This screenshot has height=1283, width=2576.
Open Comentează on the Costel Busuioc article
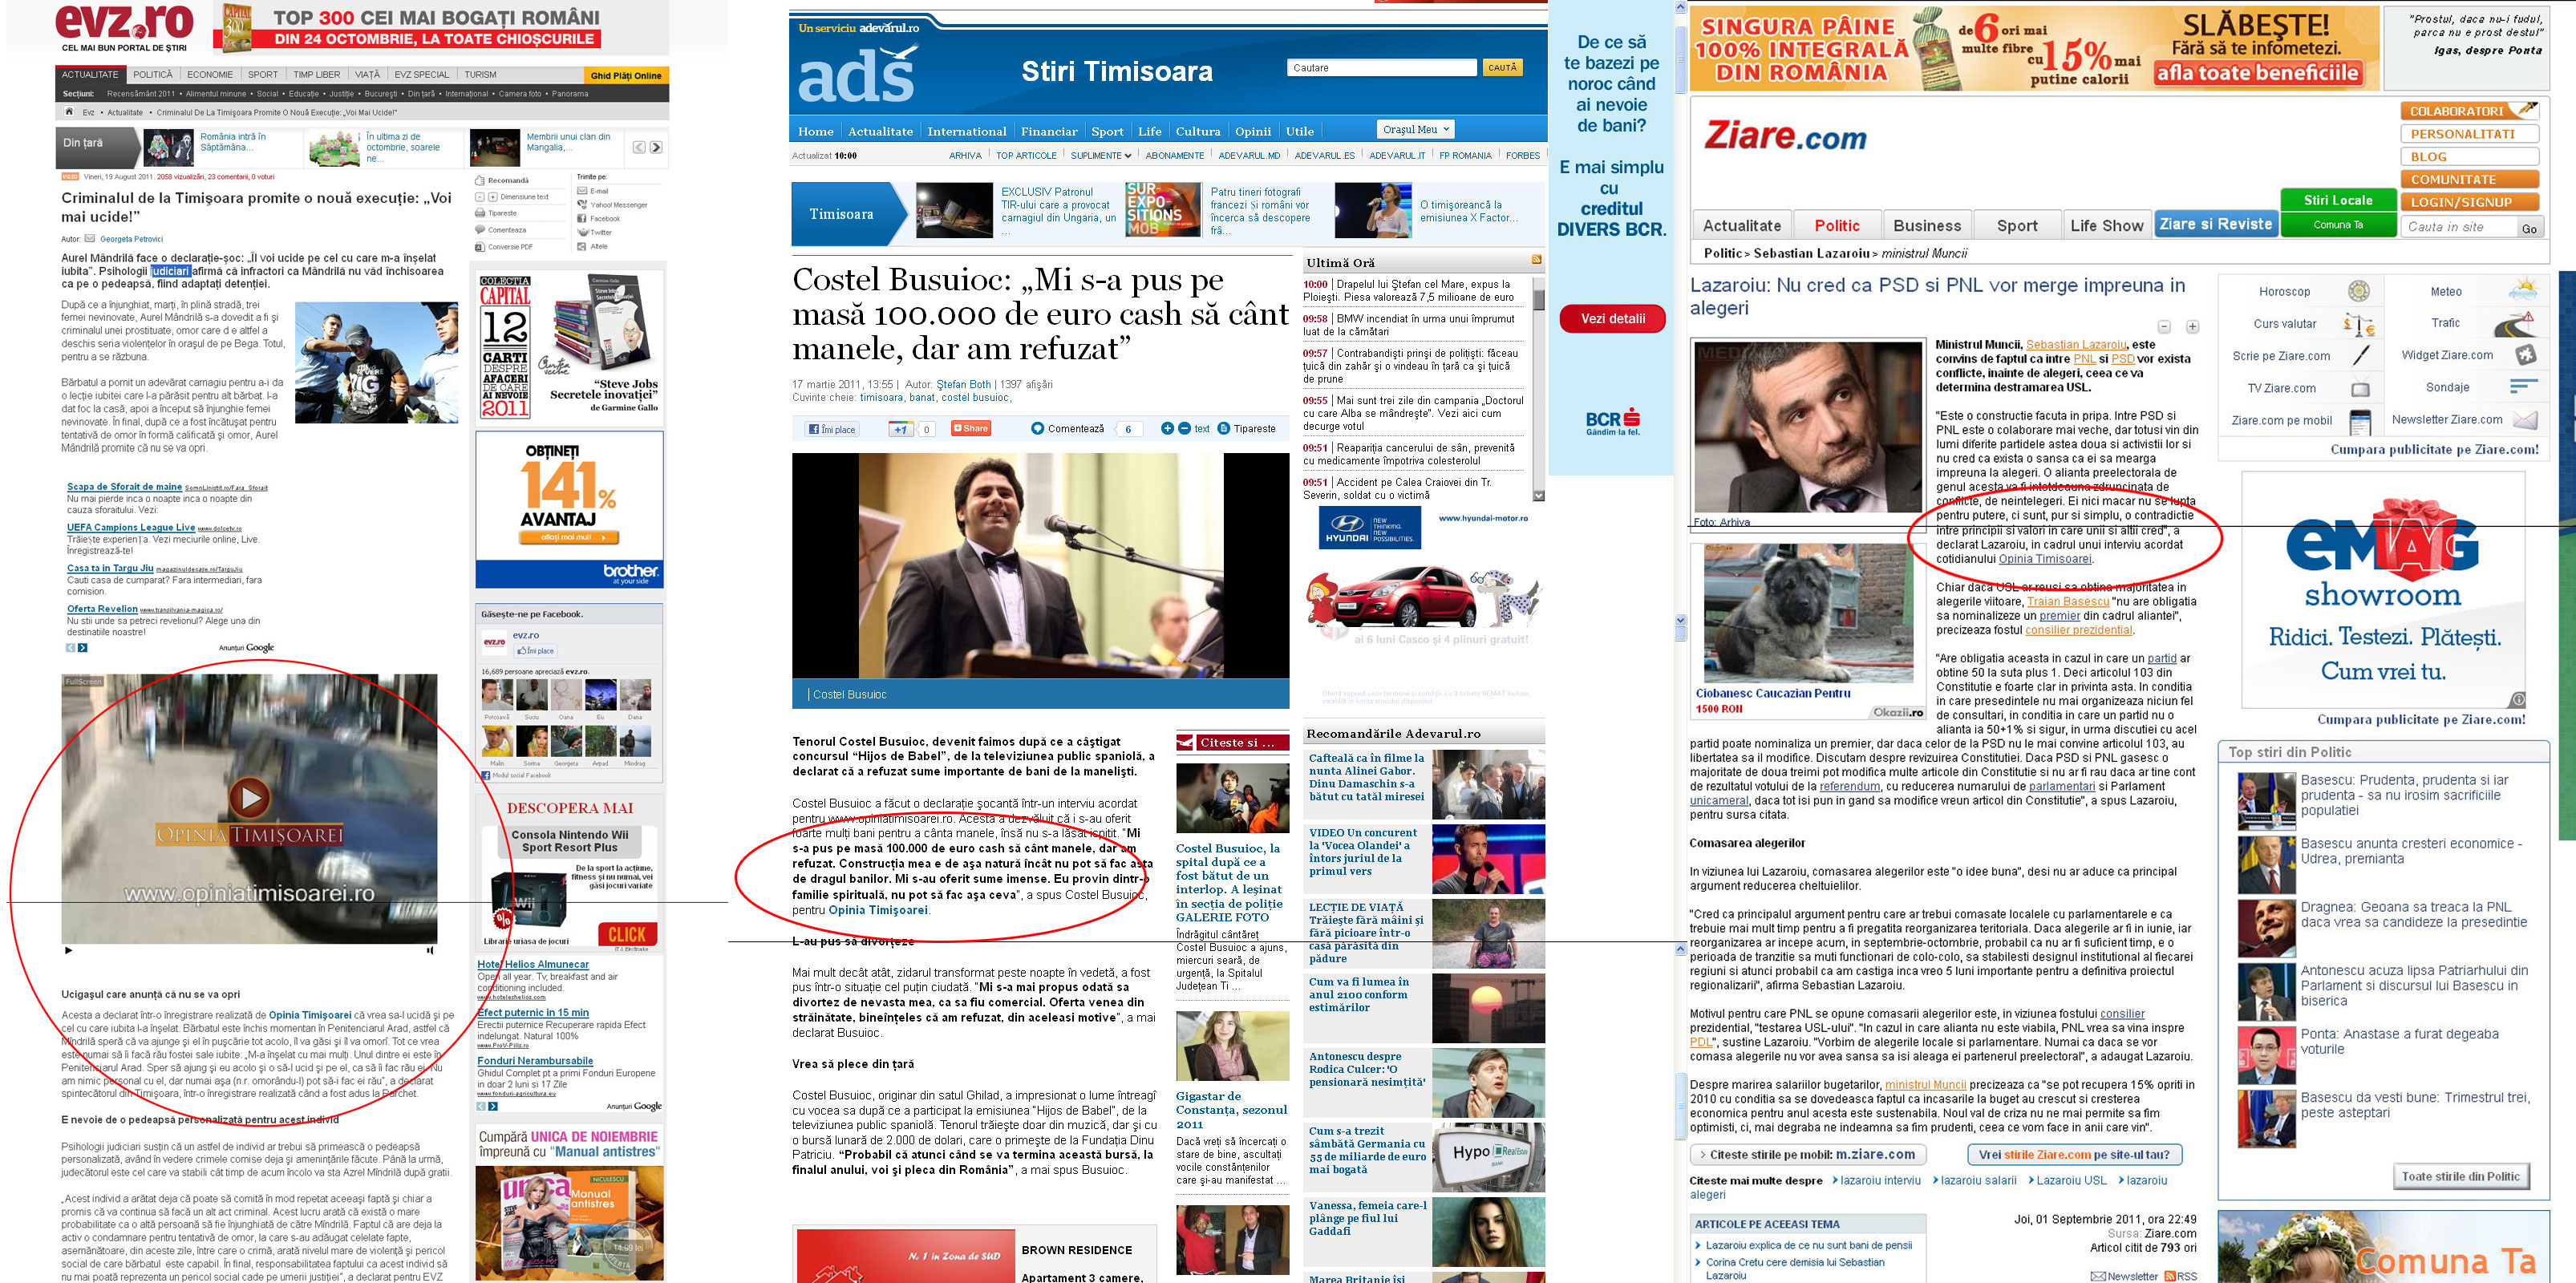(x=1067, y=429)
